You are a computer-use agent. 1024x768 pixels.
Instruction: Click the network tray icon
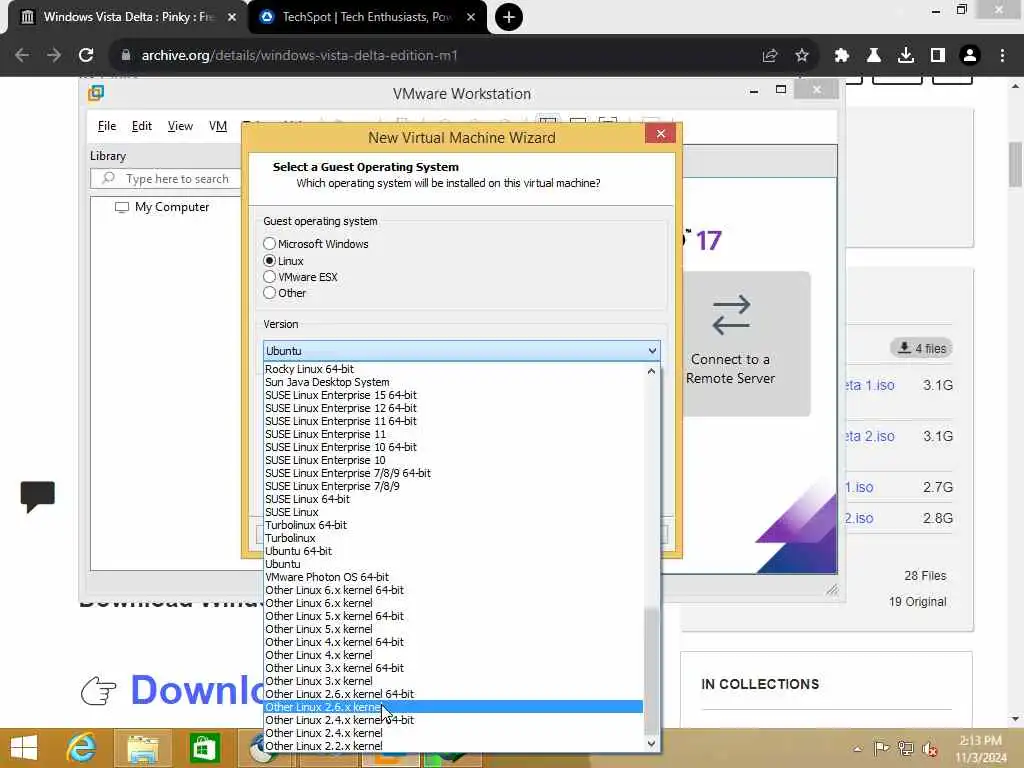click(906, 748)
